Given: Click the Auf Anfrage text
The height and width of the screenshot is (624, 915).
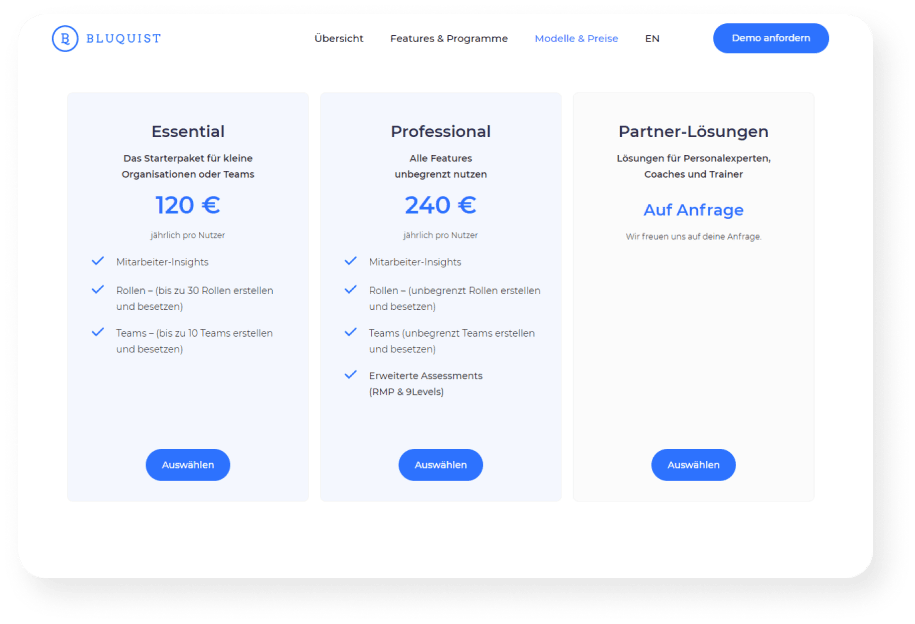Looking at the screenshot, I should tap(693, 210).
